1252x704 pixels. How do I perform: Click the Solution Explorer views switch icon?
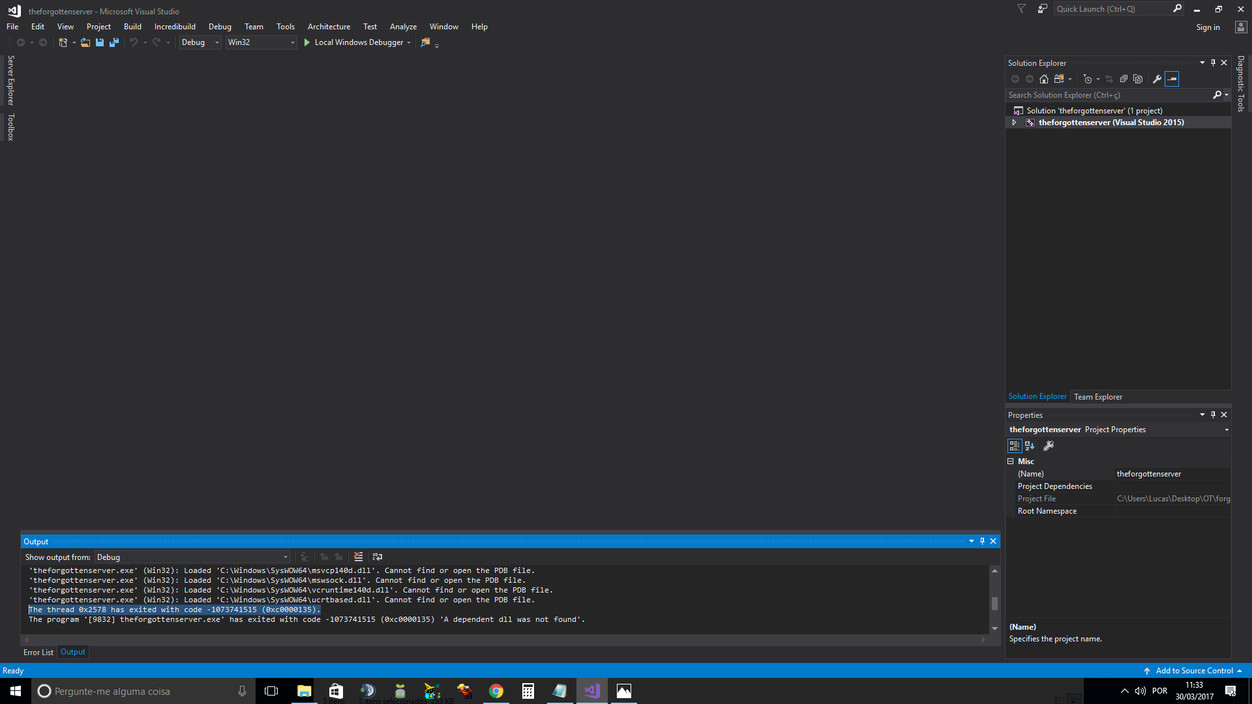pos(1060,79)
